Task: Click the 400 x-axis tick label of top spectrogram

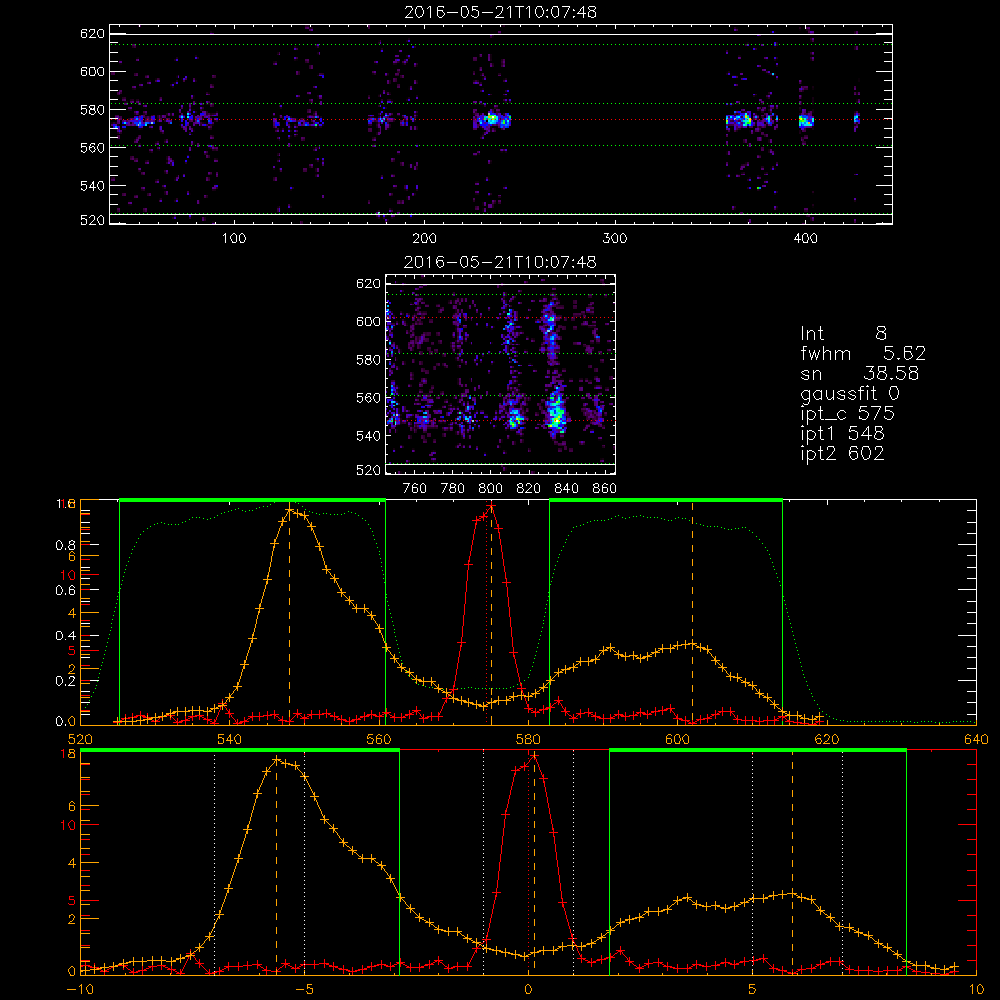Action: click(805, 239)
